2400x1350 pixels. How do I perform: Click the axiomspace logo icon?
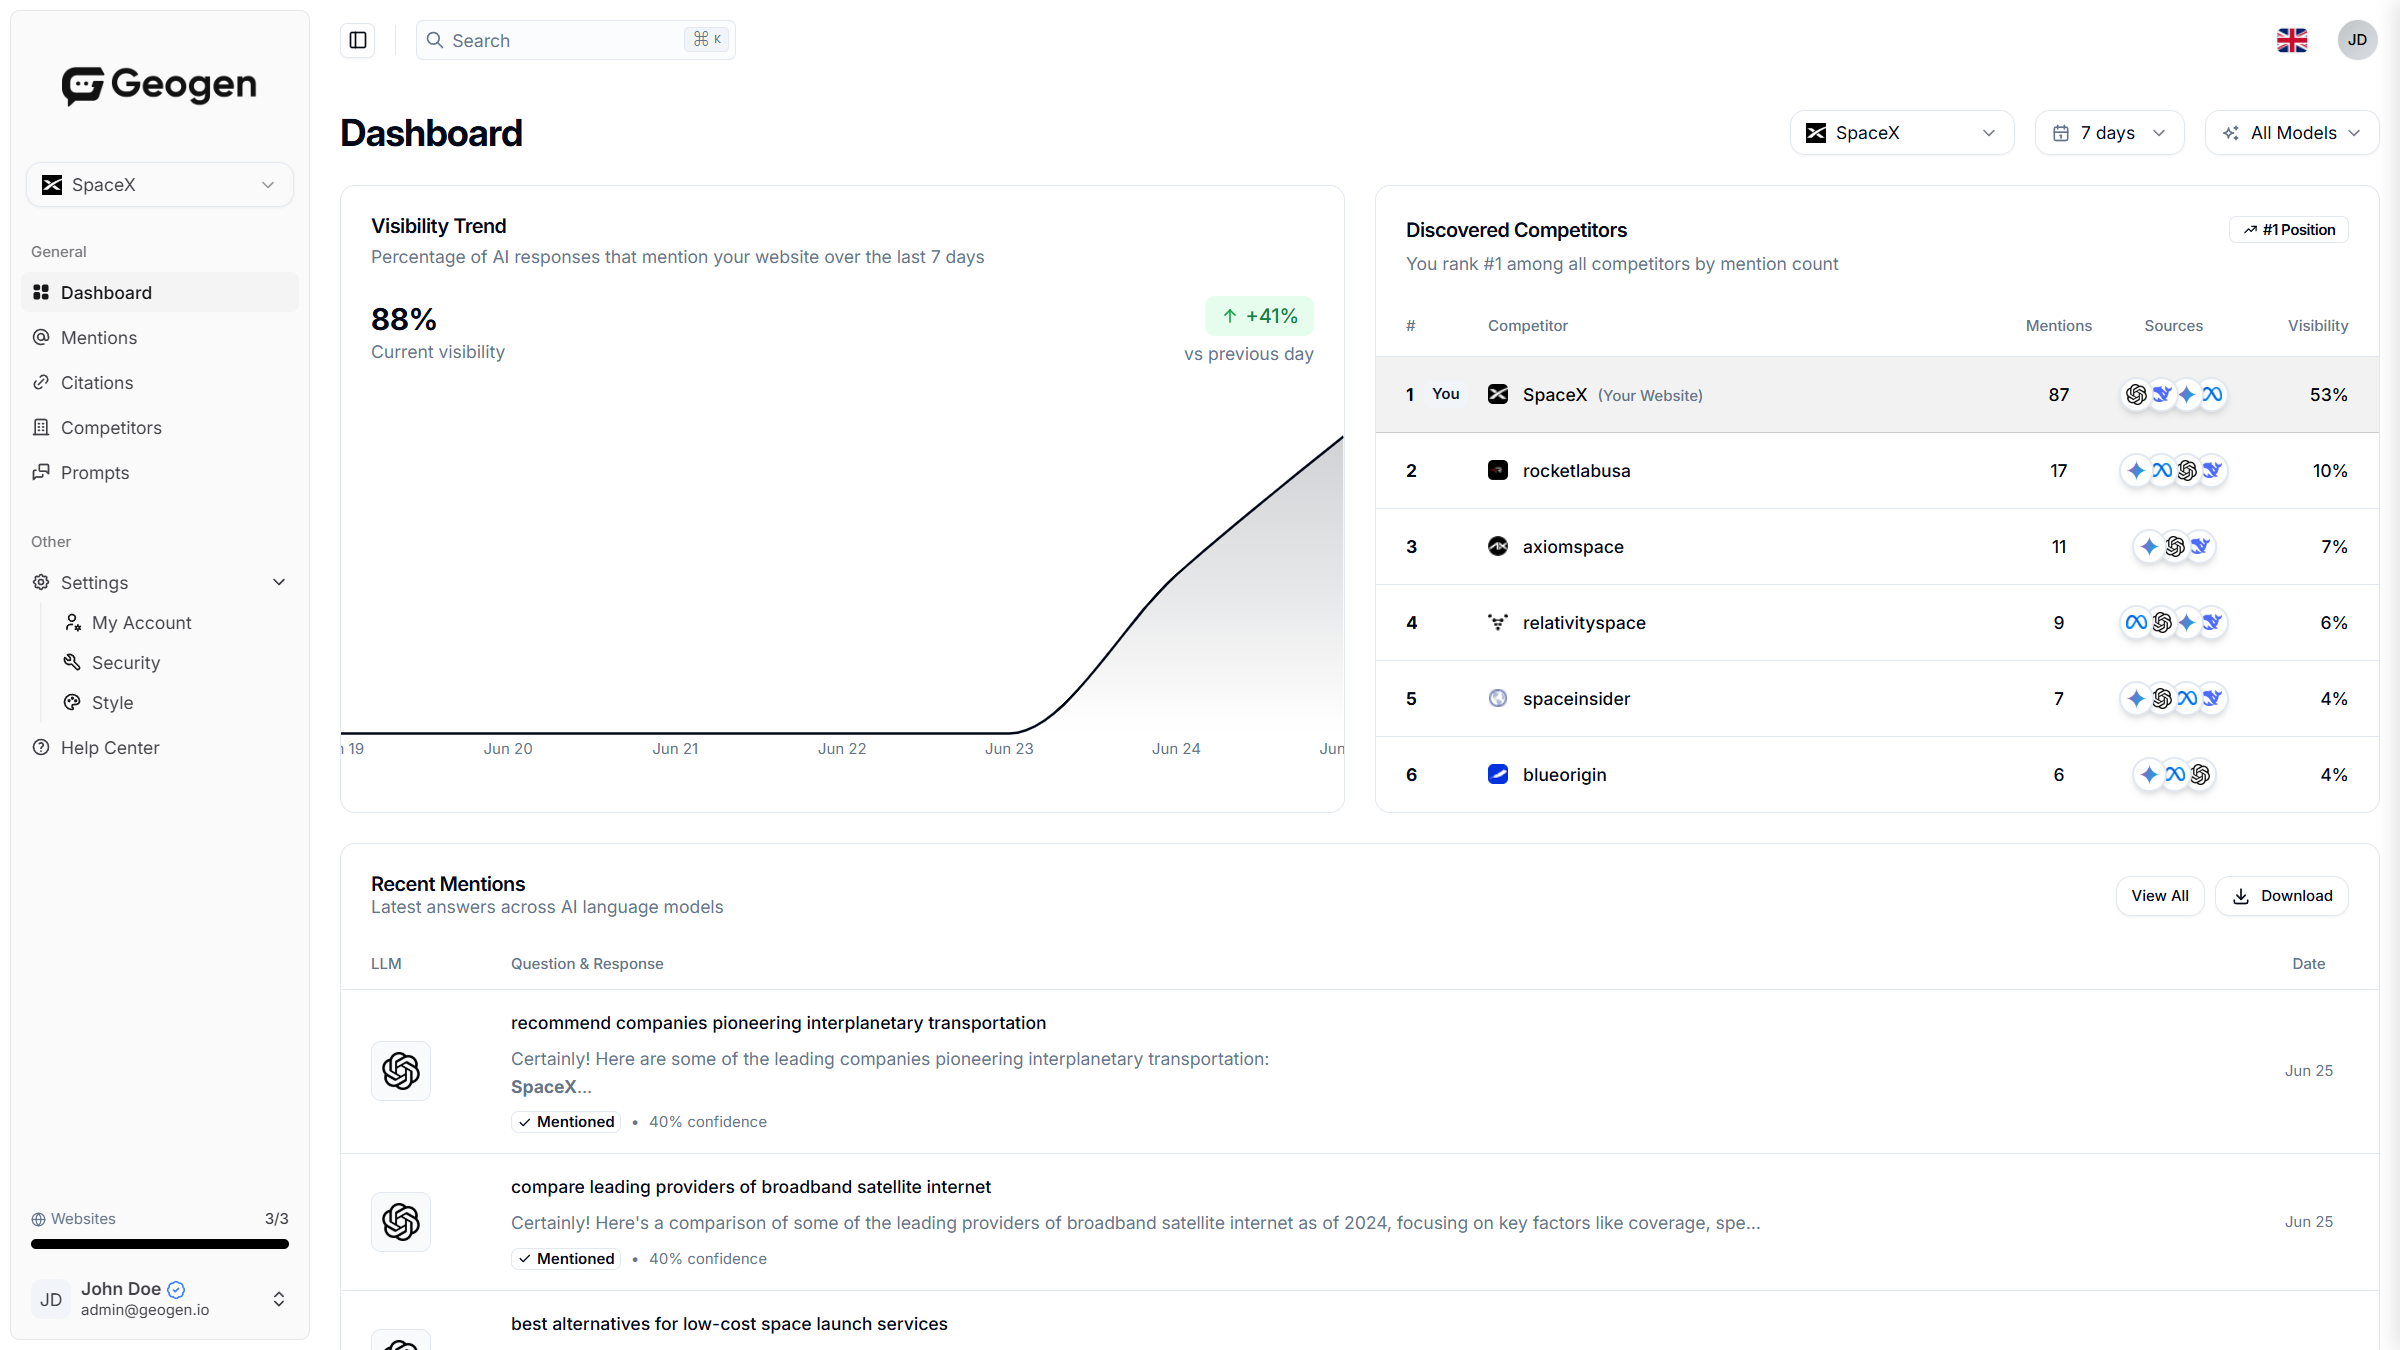(x=1498, y=546)
